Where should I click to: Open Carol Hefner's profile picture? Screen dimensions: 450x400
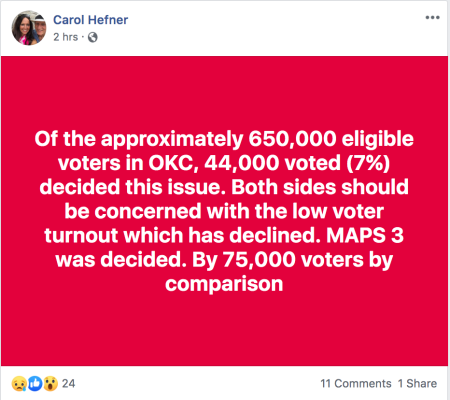coord(29,28)
